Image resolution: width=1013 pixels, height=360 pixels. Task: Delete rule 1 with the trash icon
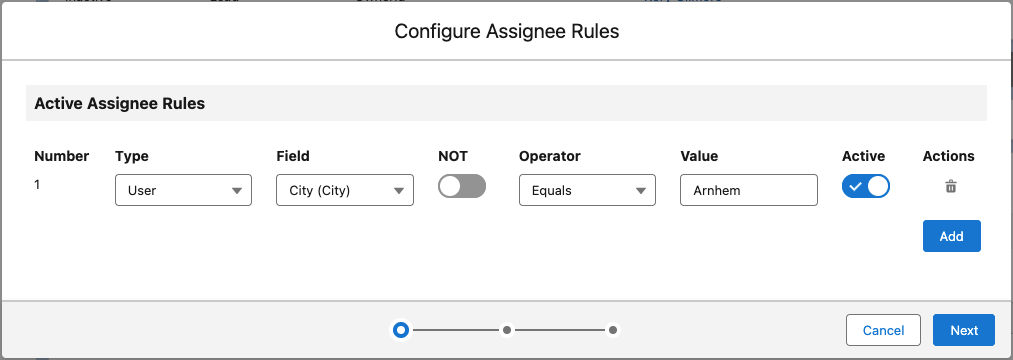point(951,187)
